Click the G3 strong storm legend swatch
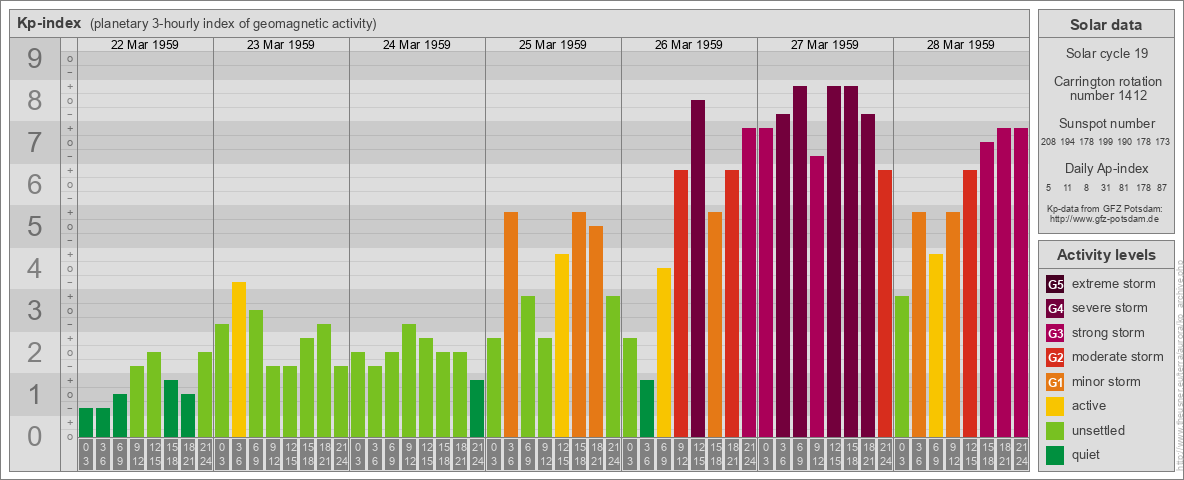The height and width of the screenshot is (480, 1184). 1055,333
